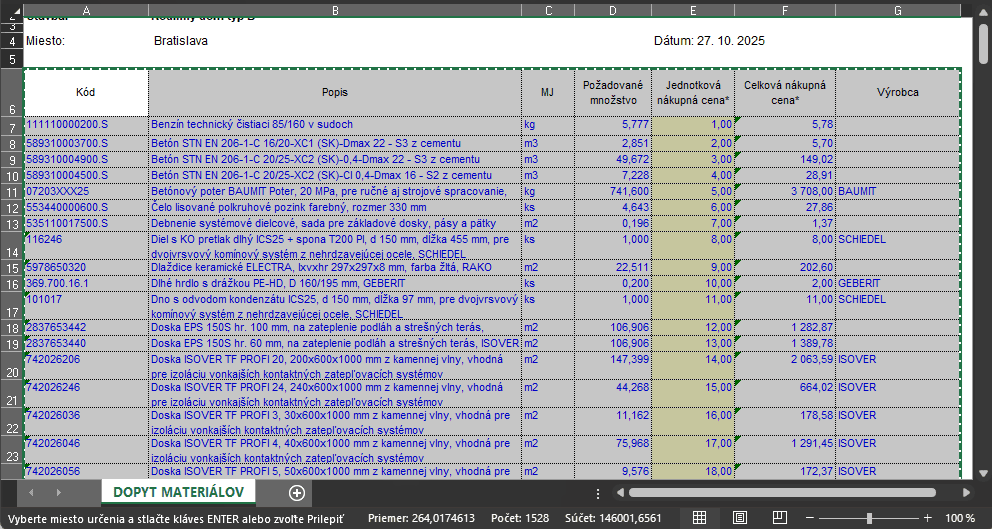Click the zoom out minus icon
Screen dimensions: 992x529
811,518
